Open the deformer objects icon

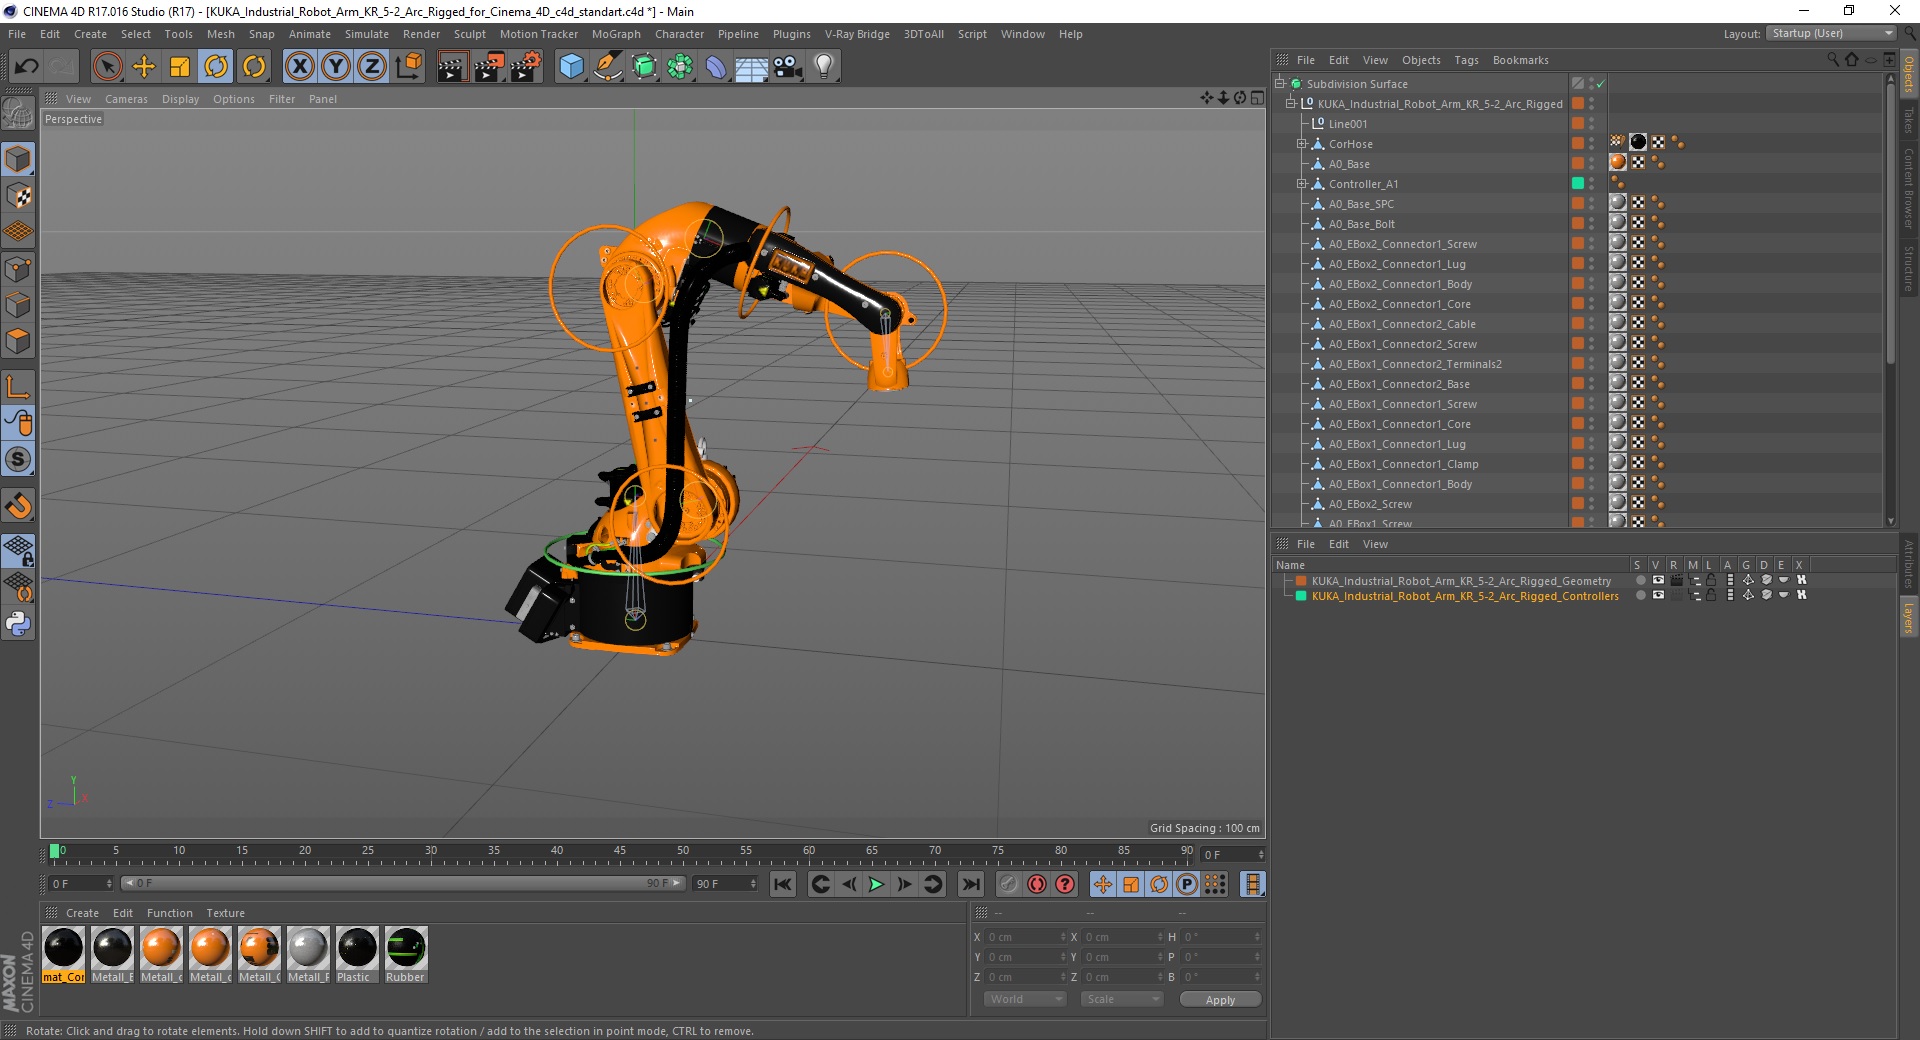[716, 67]
